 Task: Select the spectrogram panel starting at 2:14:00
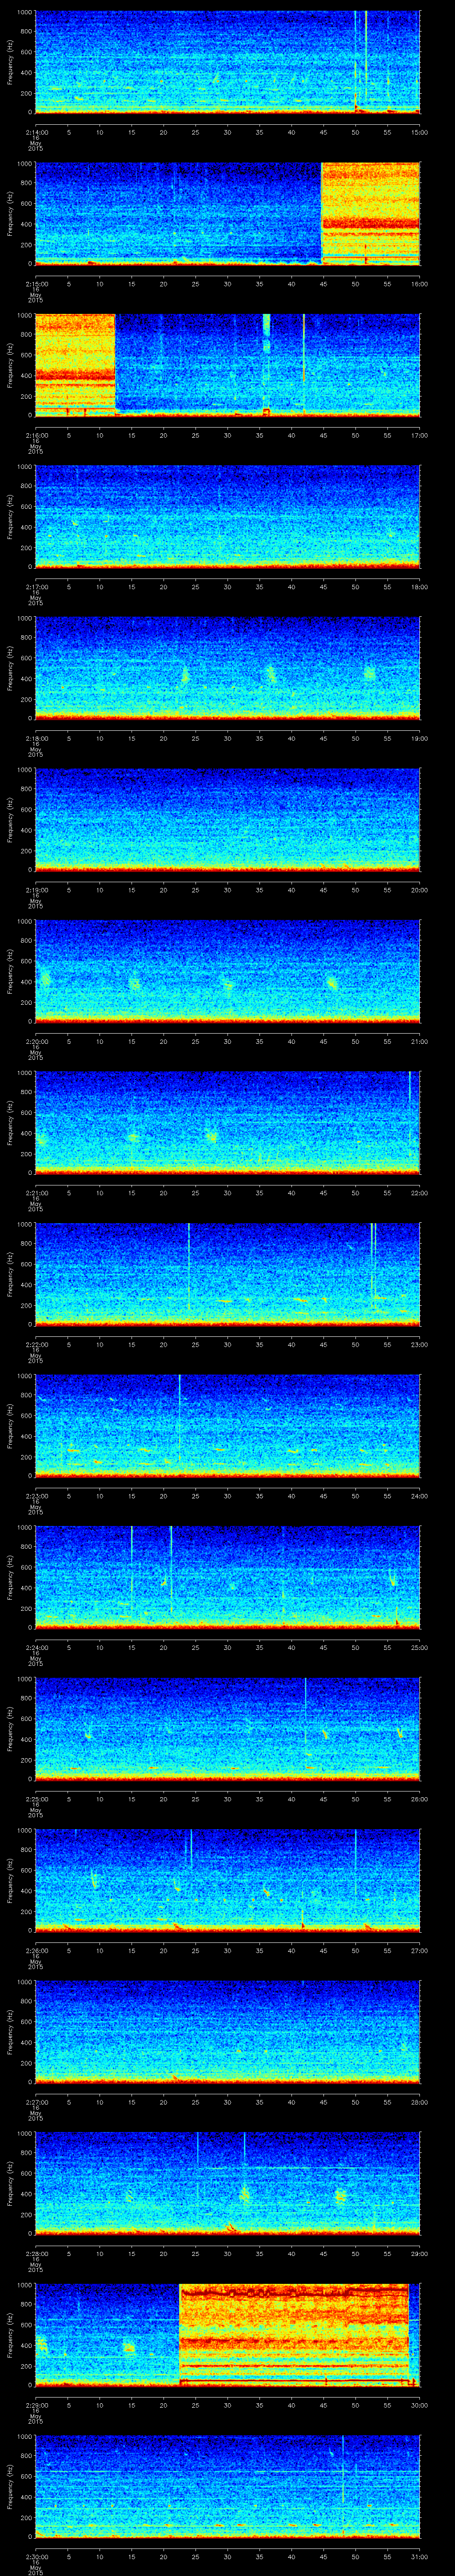pyautogui.click(x=228, y=62)
